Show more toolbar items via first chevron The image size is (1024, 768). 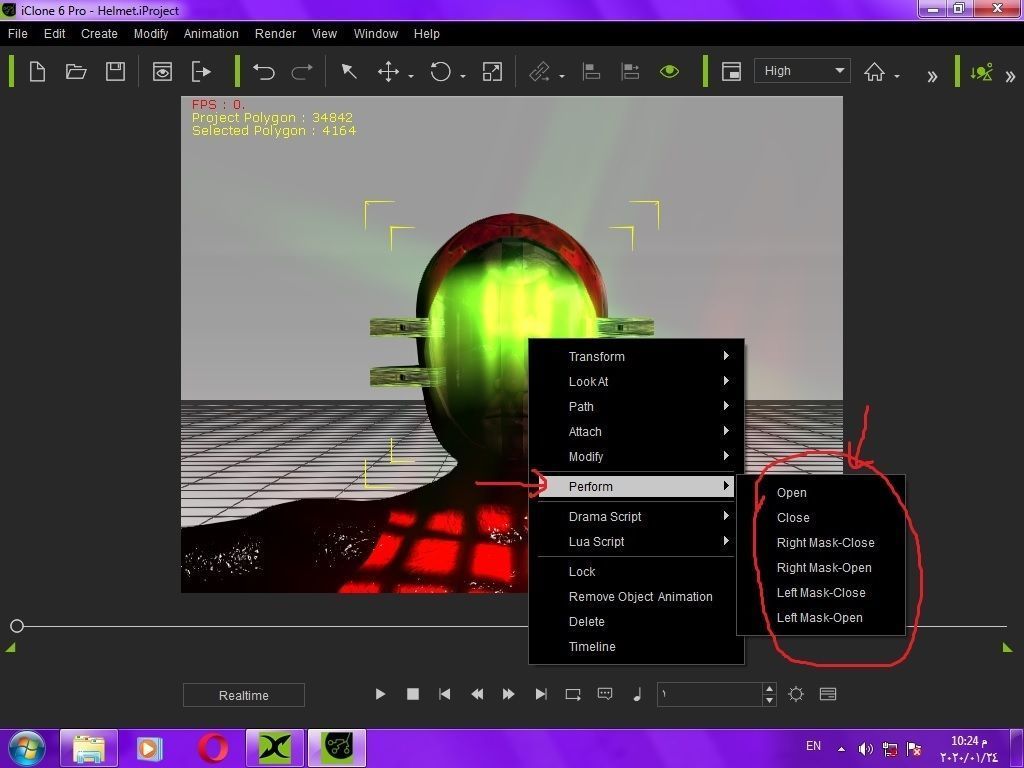pos(932,76)
